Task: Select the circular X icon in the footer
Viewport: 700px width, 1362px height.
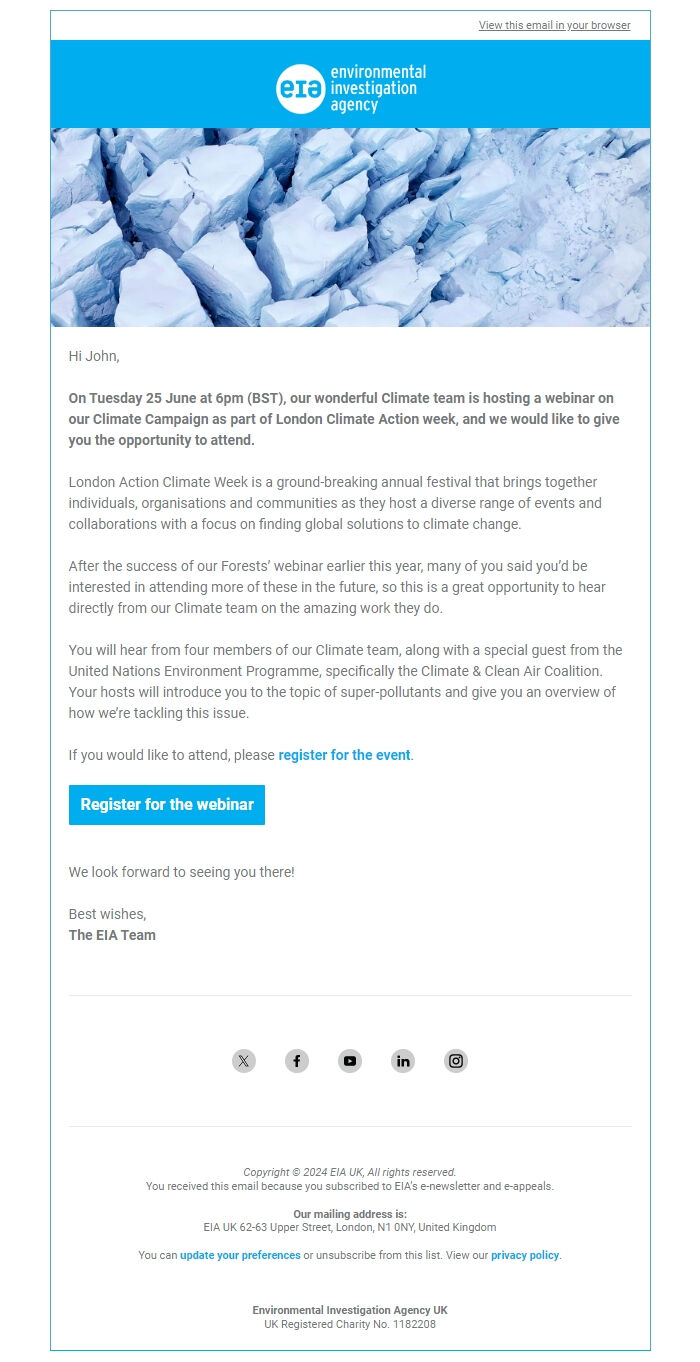Action: (243, 1061)
